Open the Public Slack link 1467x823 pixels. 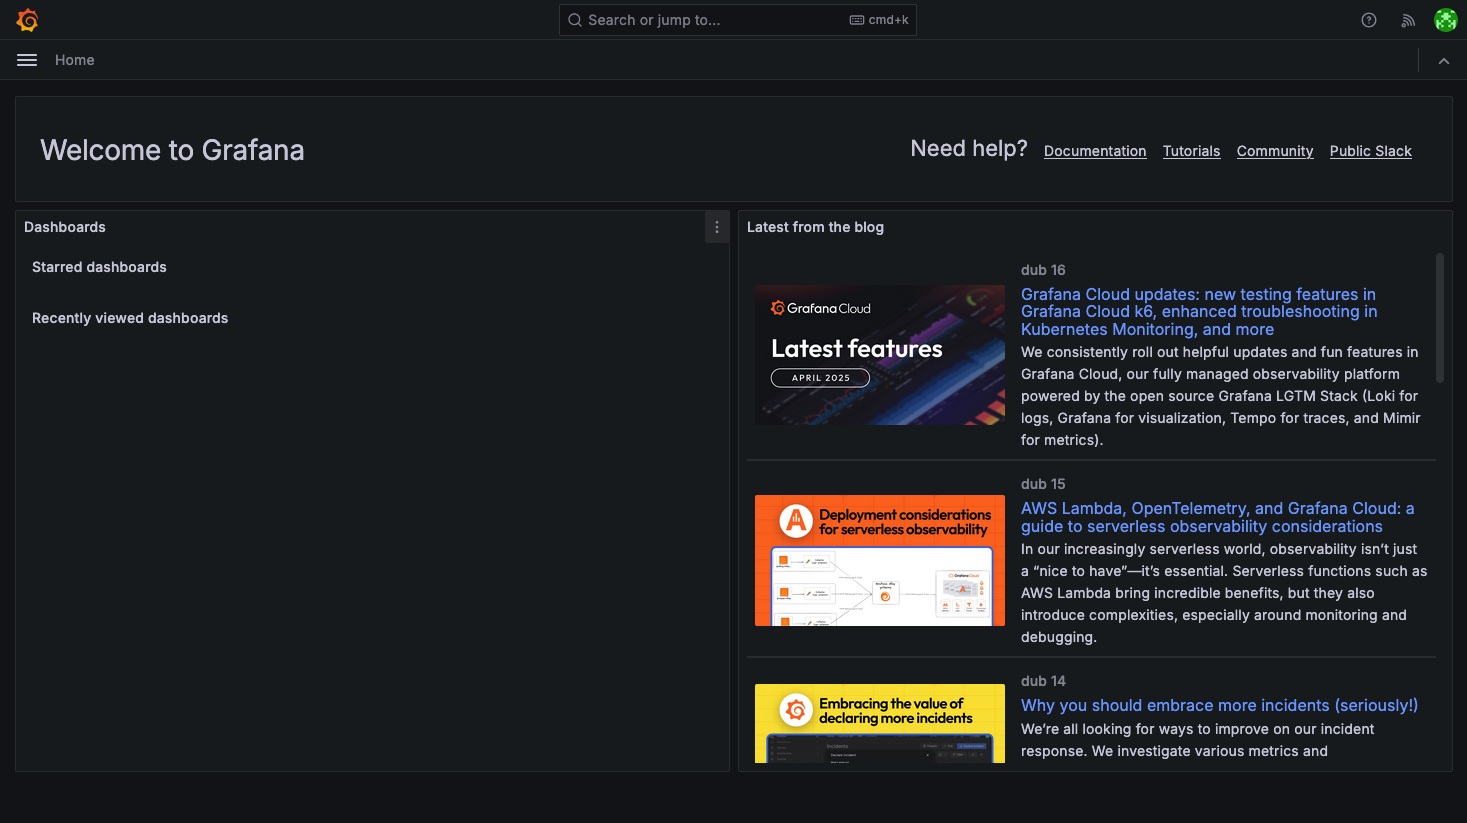tap(1370, 151)
